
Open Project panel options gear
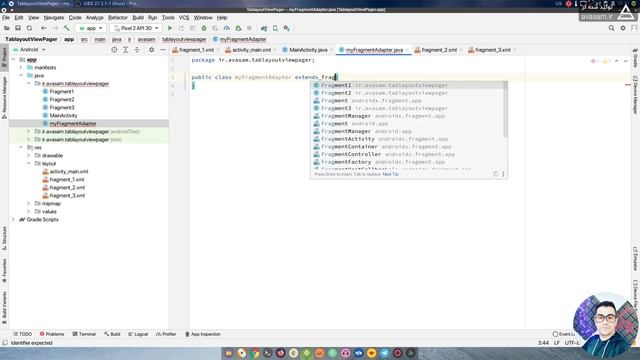click(151, 50)
